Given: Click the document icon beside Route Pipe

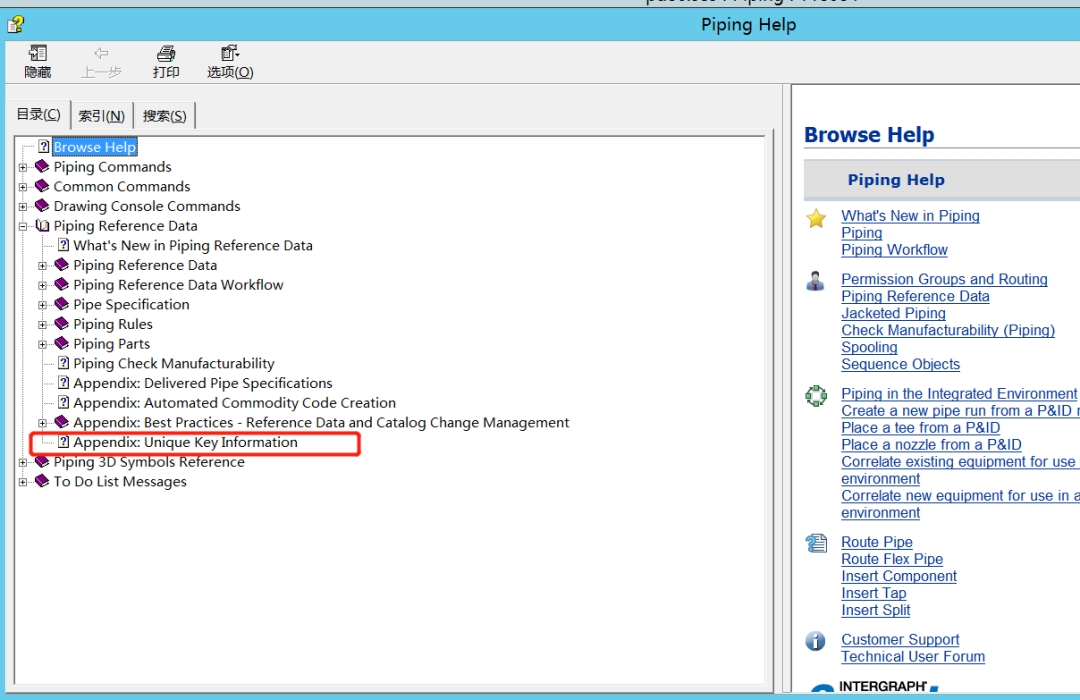Looking at the screenshot, I should [816, 544].
